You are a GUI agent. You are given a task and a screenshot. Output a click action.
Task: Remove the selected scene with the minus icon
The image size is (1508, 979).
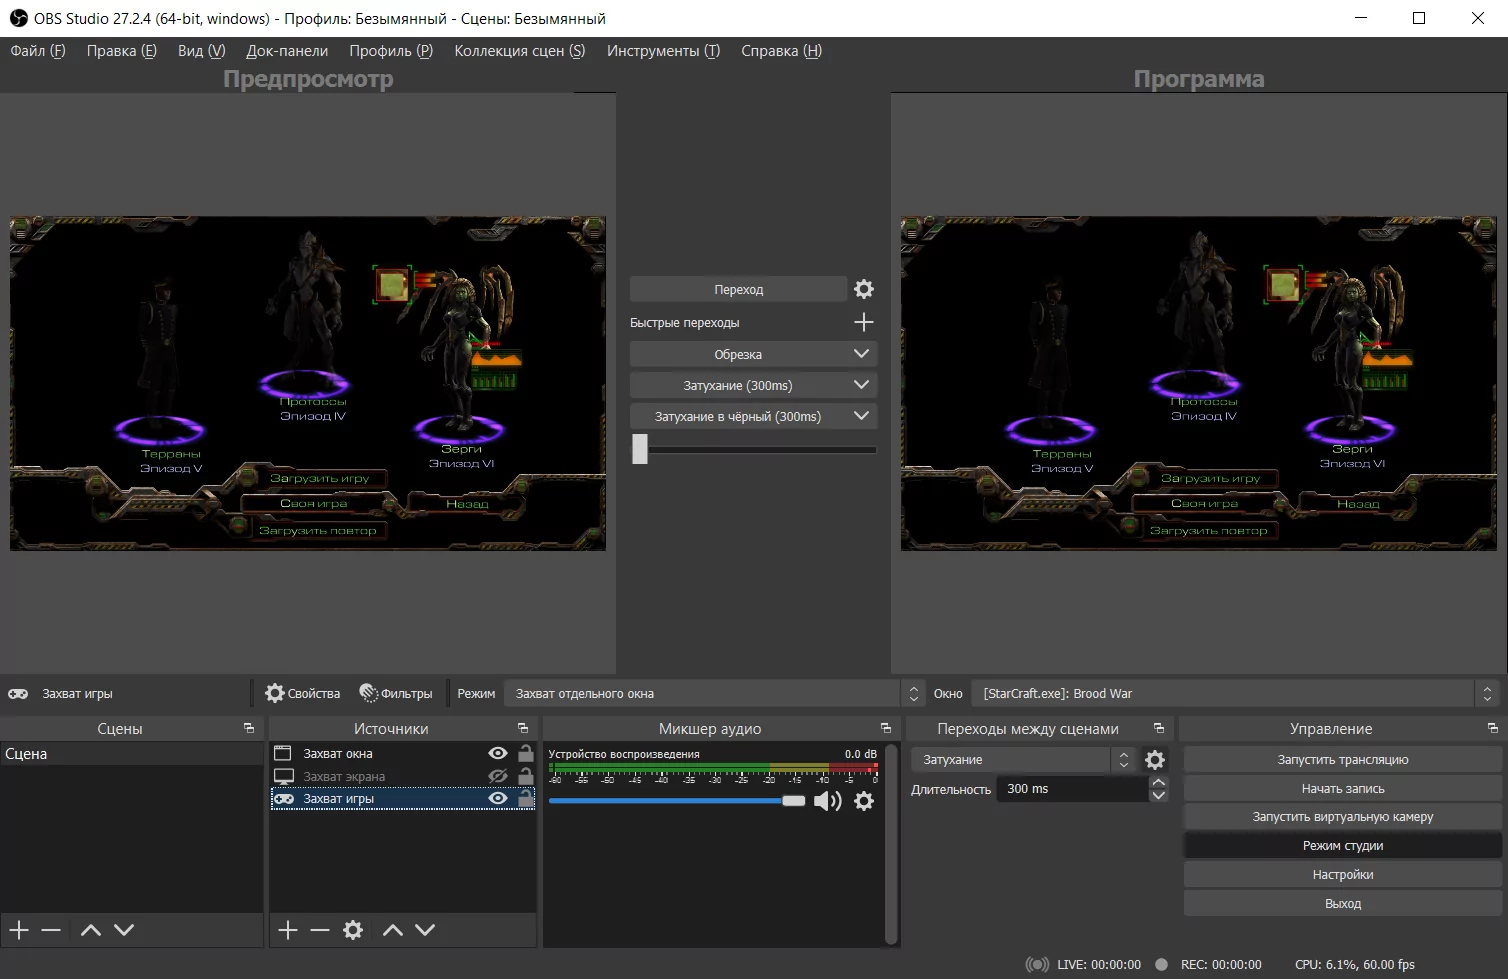tap(51, 930)
